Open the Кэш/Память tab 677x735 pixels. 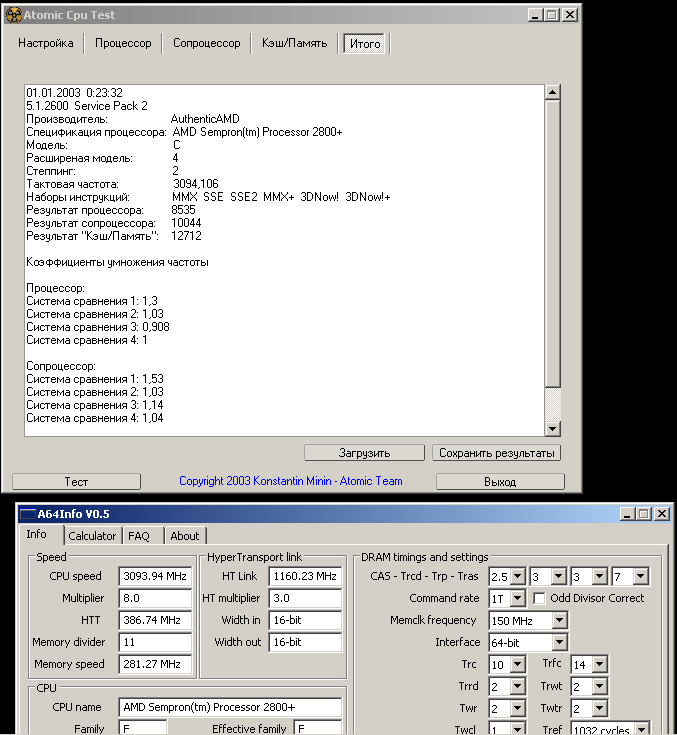coord(294,44)
